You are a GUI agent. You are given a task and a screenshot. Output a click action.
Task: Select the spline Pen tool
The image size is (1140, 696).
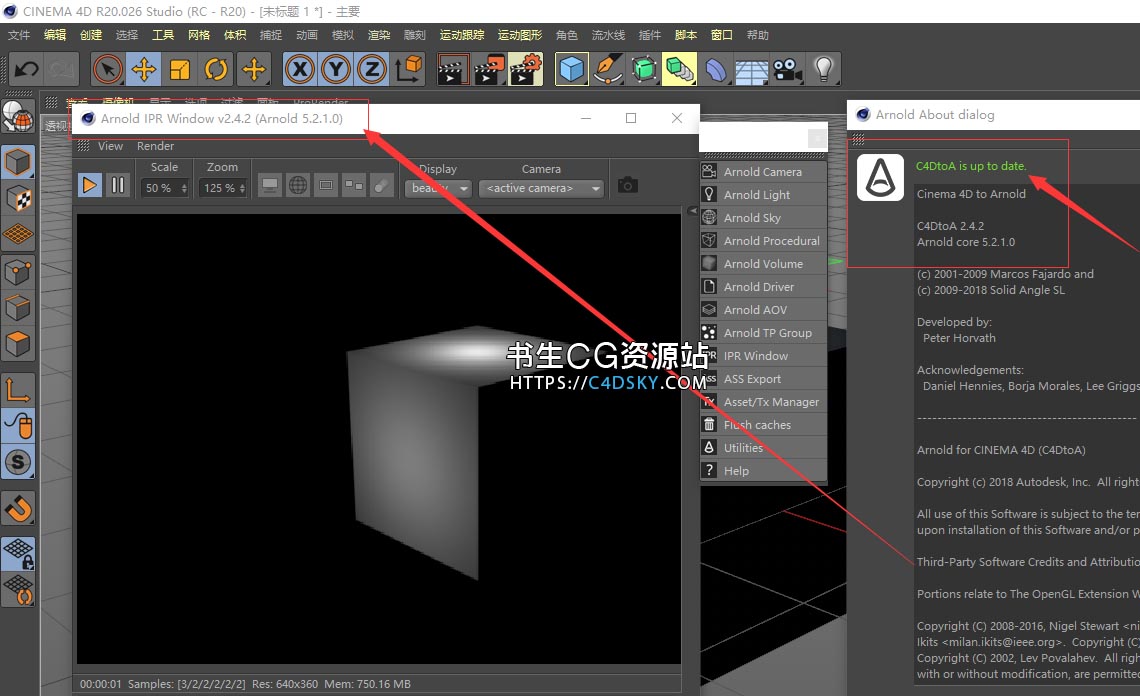(608, 69)
